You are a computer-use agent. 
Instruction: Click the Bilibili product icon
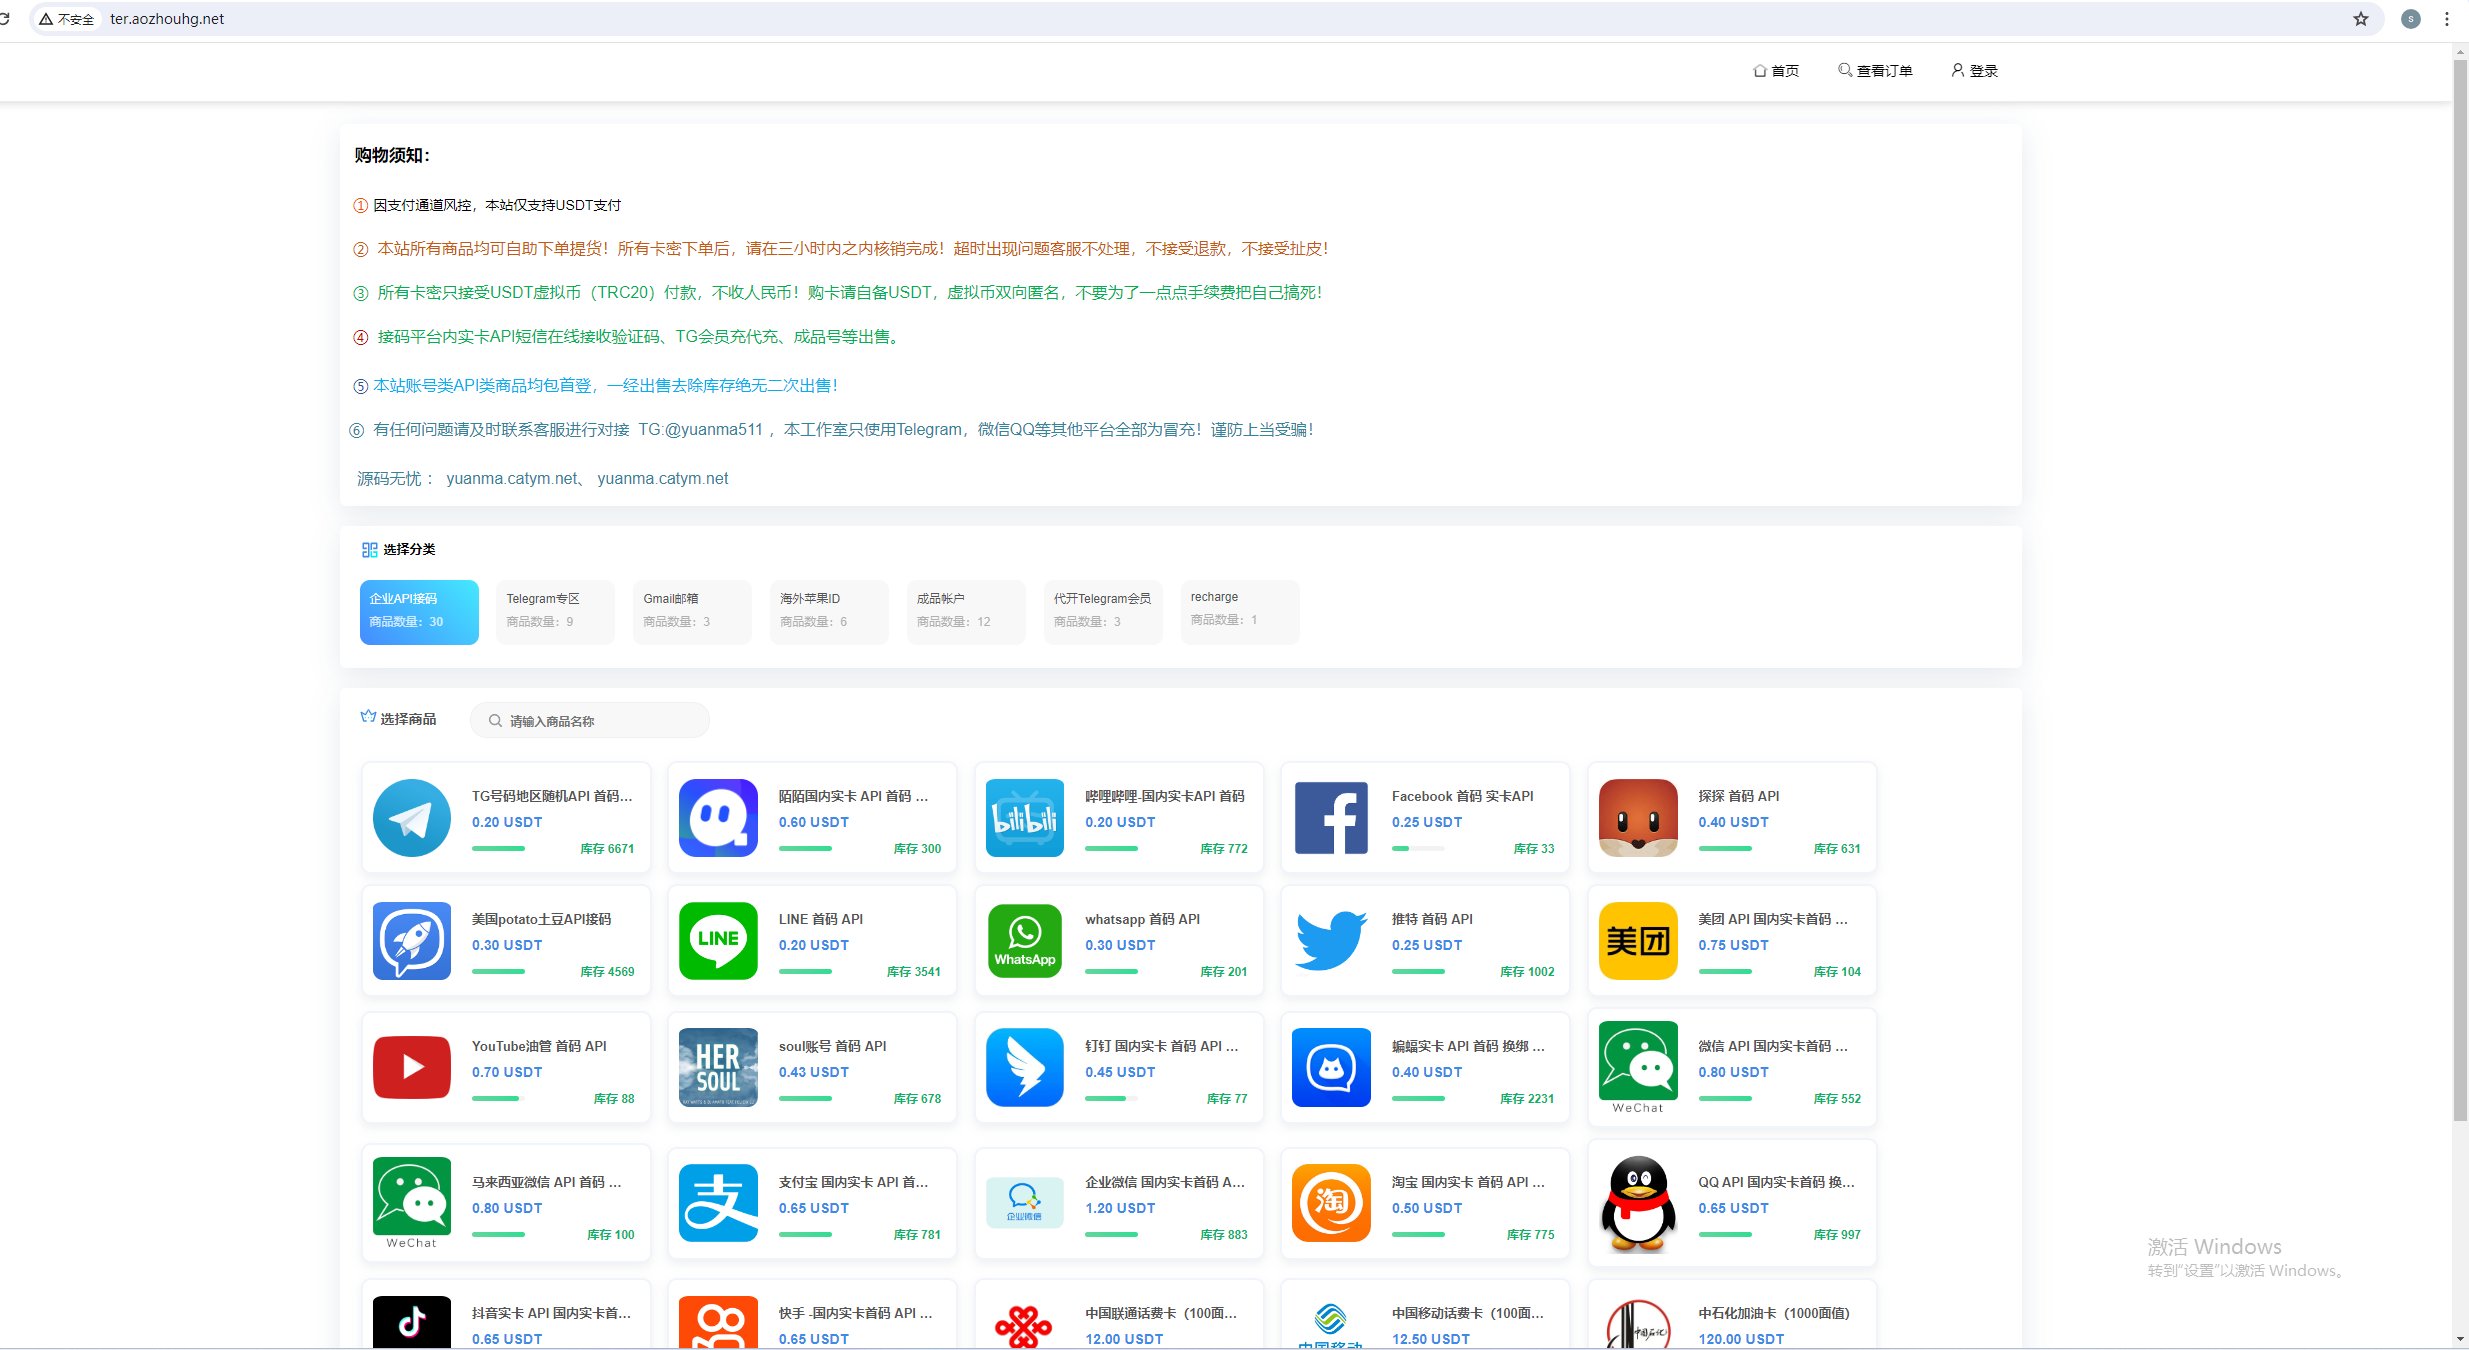[x=1024, y=818]
